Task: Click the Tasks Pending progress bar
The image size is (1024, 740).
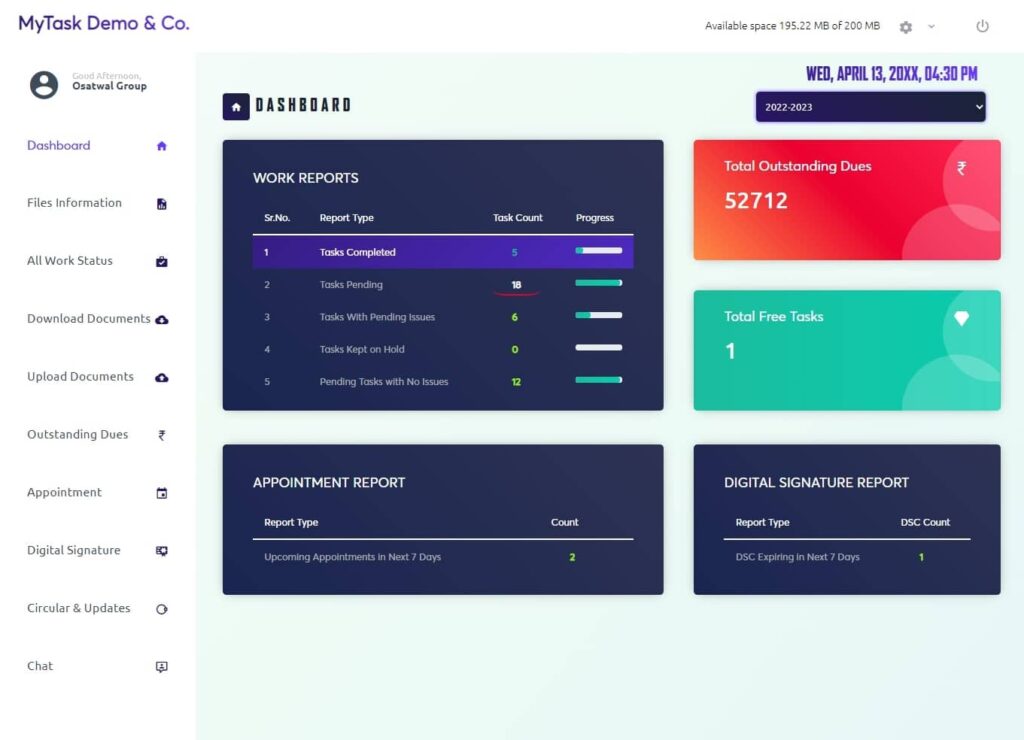Action: click(598, 284)
